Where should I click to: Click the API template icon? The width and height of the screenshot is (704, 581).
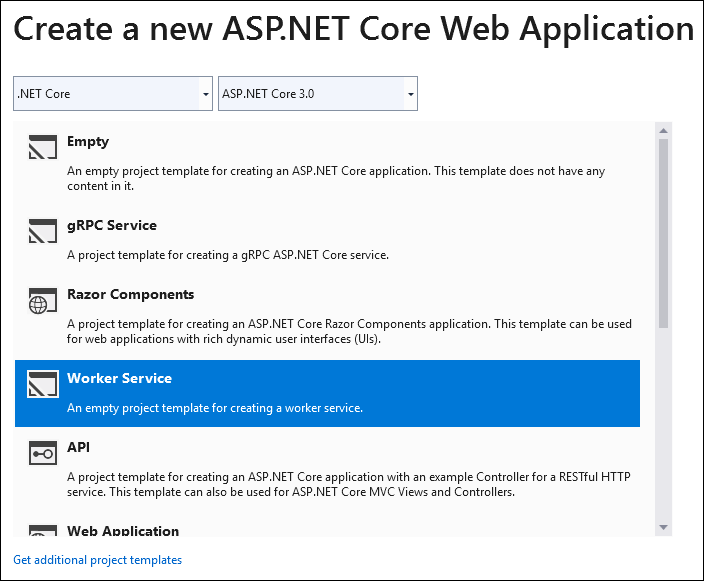pos(43,453)
